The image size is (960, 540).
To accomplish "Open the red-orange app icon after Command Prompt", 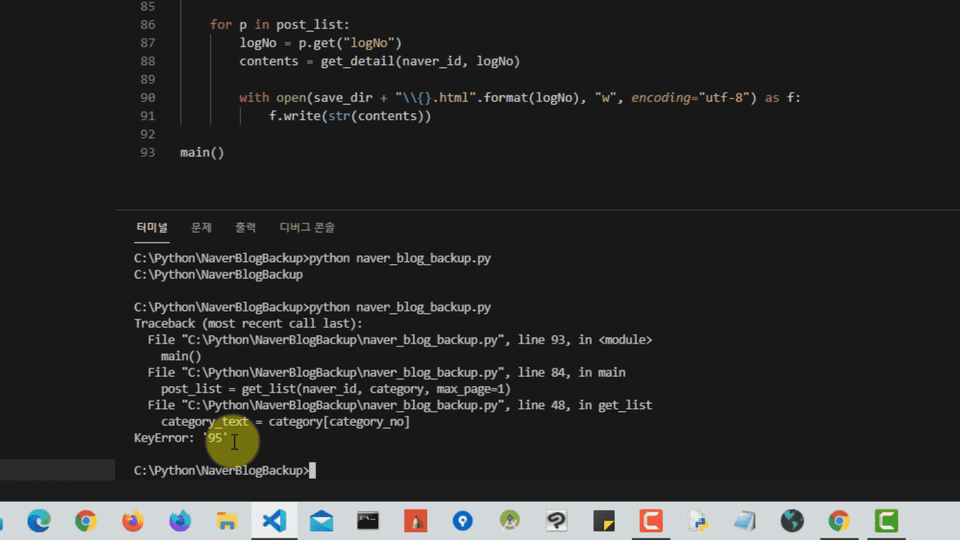I will 415,520.
